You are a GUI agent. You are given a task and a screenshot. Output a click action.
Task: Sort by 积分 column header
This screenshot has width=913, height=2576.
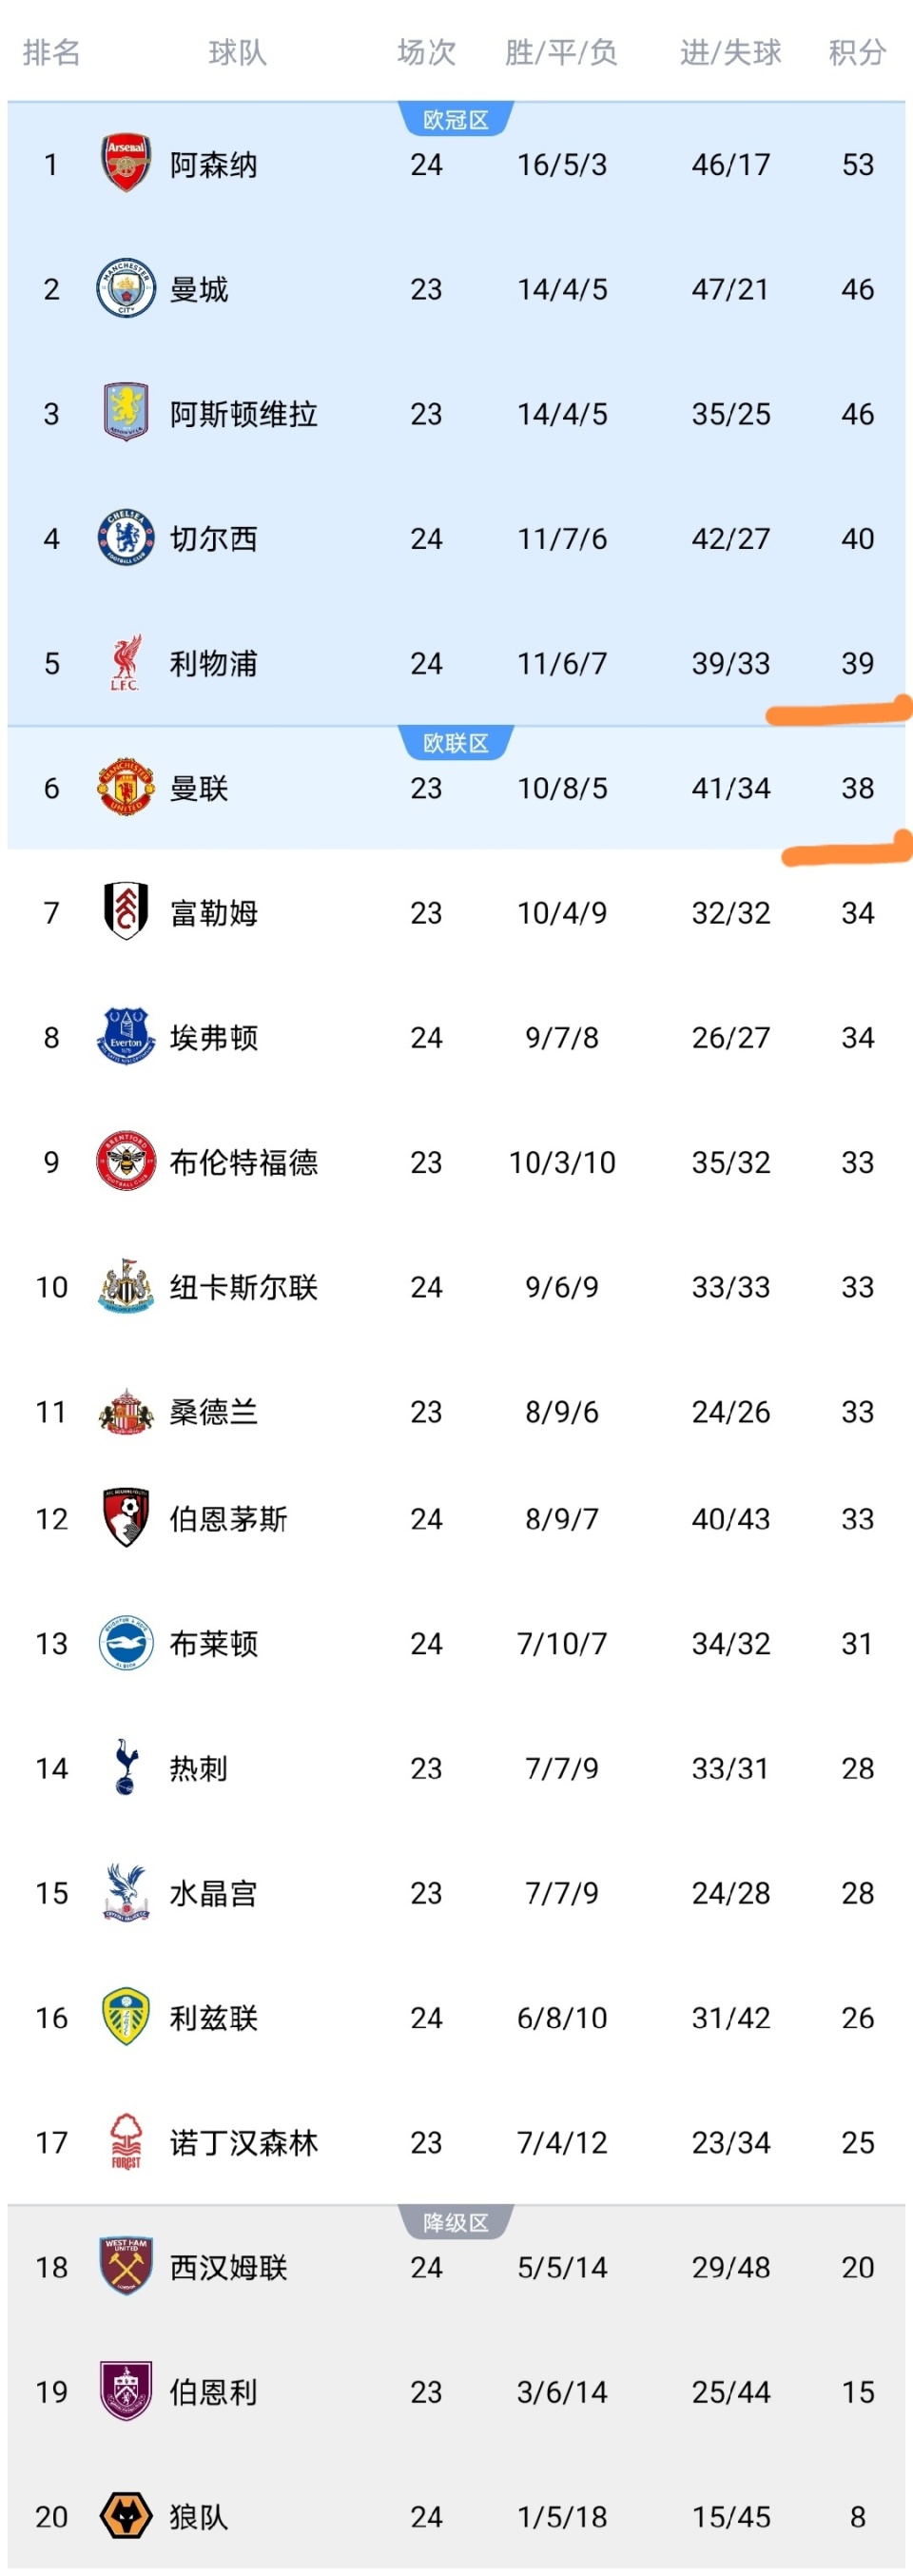tap(857, 52)
